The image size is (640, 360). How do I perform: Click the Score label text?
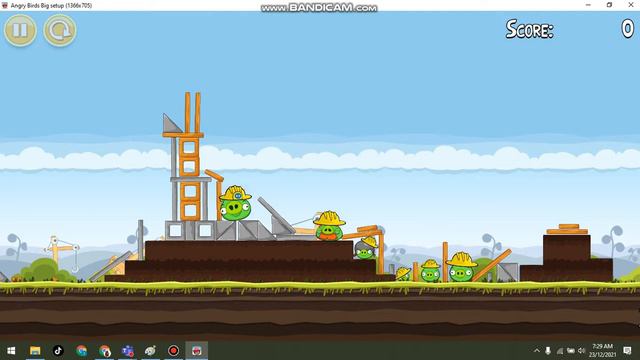click(529, 29)
